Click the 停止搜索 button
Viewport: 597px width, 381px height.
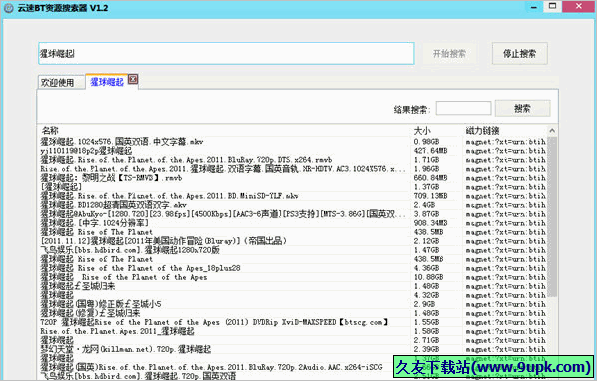520,54
